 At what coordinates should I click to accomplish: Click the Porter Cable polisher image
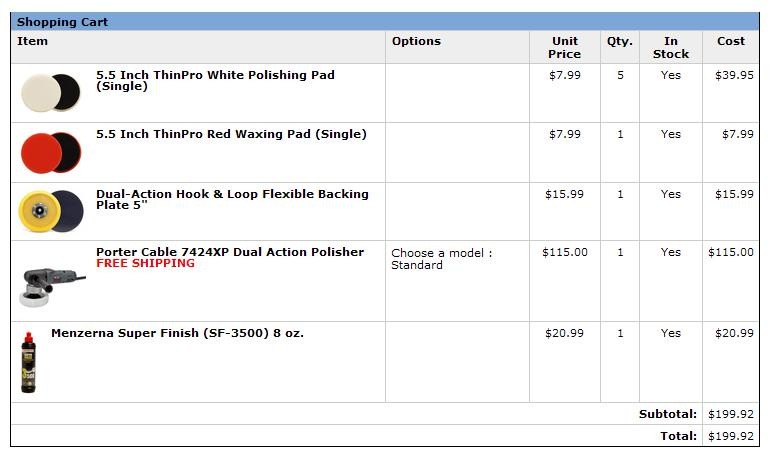click(52, 287)
